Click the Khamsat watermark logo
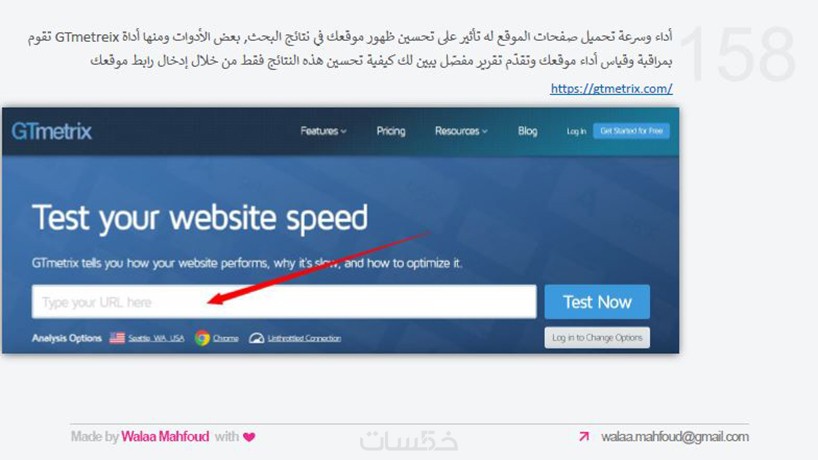The width and height of the screenshot is (818, 460). coord(408,441)
